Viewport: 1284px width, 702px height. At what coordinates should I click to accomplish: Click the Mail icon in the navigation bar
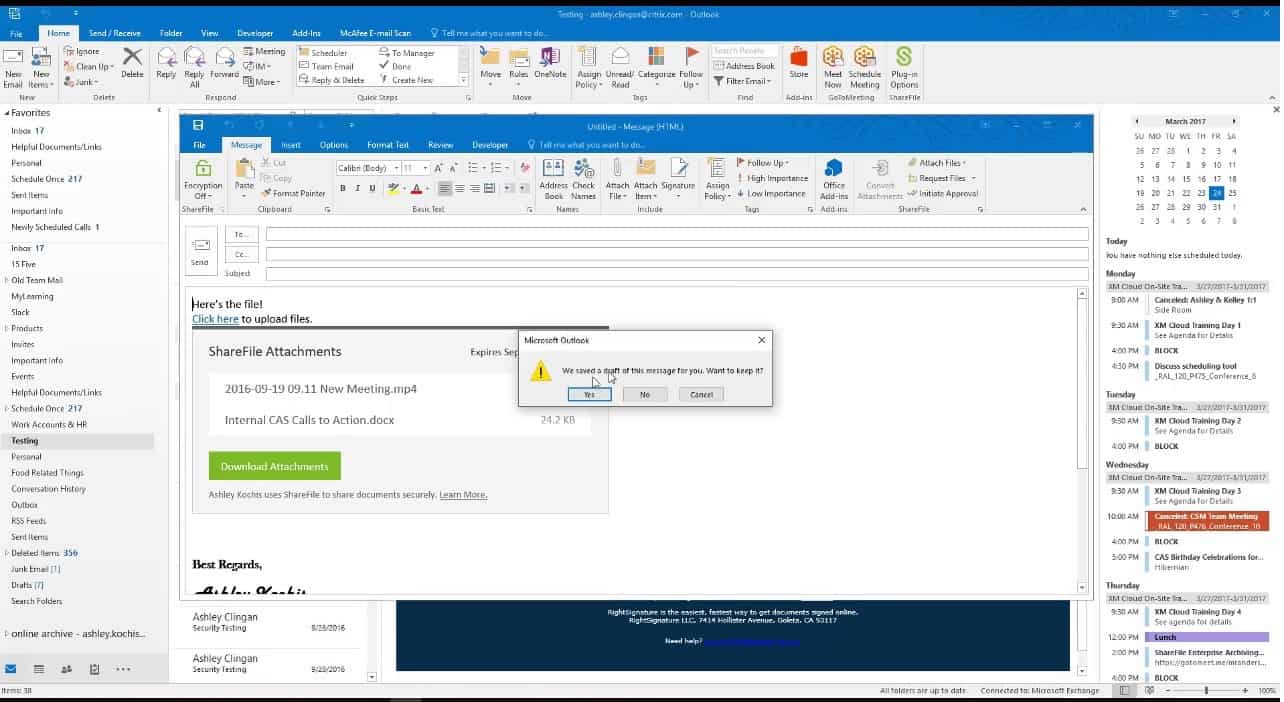point(11,669)
